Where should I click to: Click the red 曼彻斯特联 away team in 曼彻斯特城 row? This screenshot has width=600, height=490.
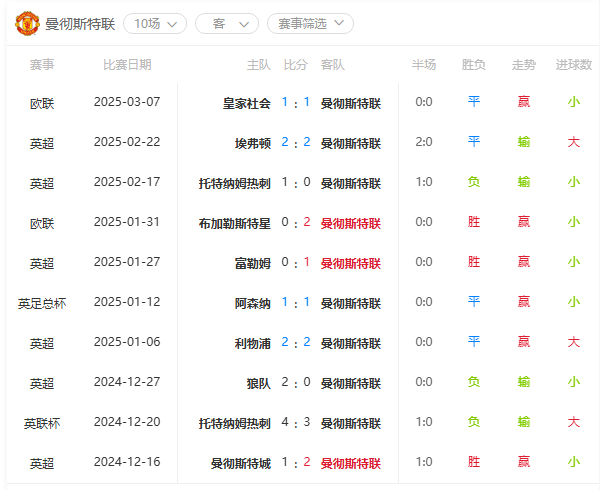tap(351, 463)
